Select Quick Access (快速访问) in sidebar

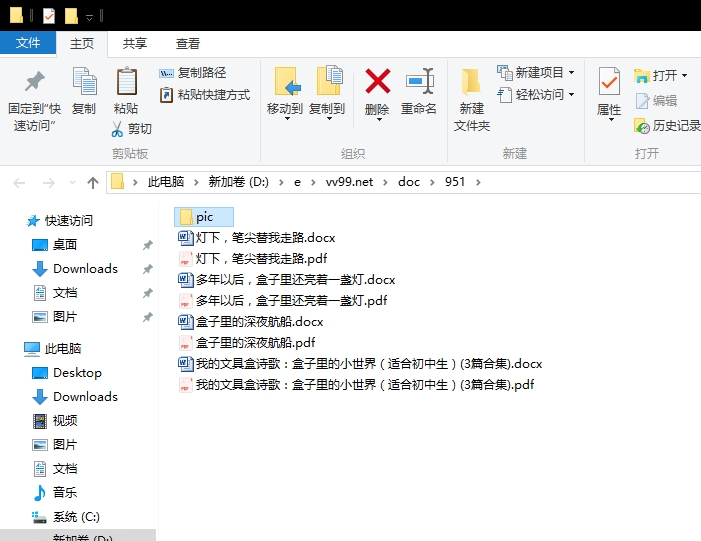pos(60,220)
